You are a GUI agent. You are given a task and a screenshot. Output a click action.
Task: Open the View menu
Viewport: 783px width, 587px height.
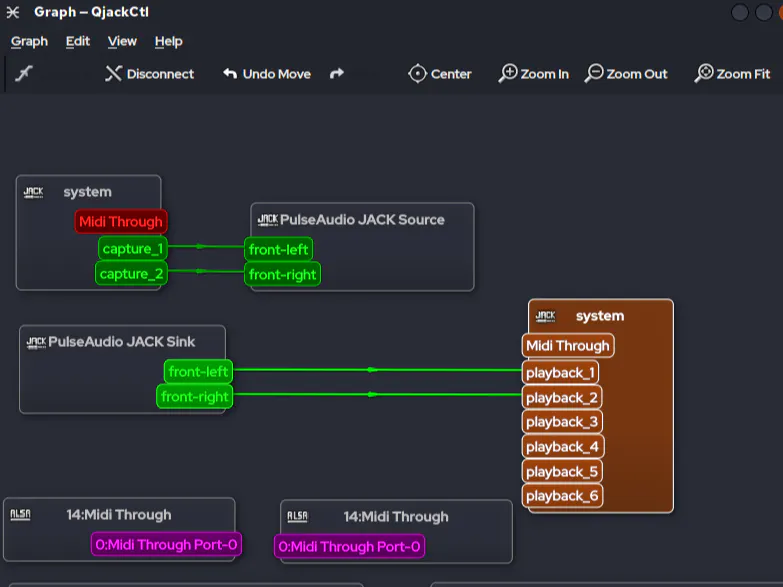tap(122, 41)
